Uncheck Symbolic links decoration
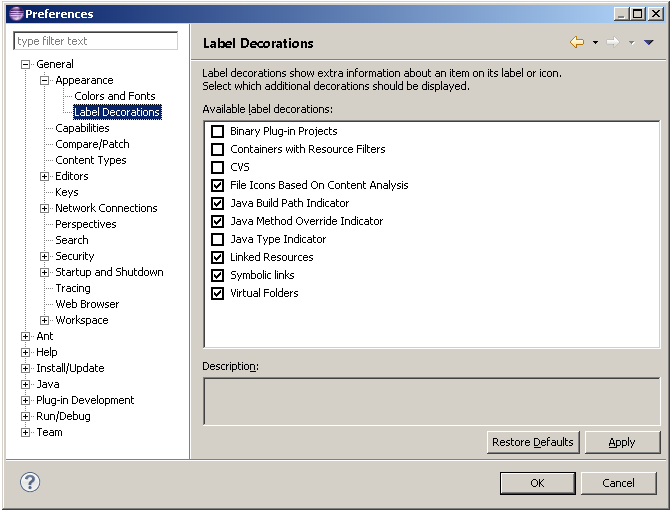Viewport: 672px width, 512px height. [217, 275]
